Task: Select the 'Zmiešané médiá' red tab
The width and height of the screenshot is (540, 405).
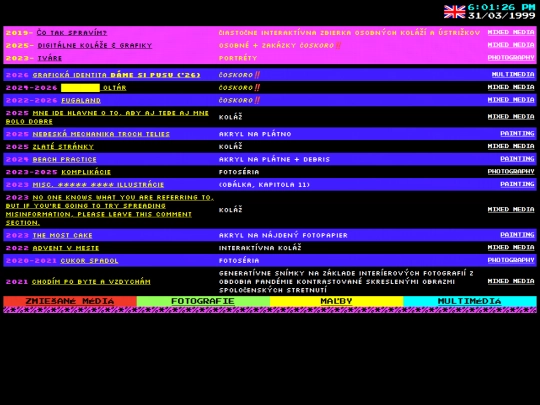Action: point(70,301)
